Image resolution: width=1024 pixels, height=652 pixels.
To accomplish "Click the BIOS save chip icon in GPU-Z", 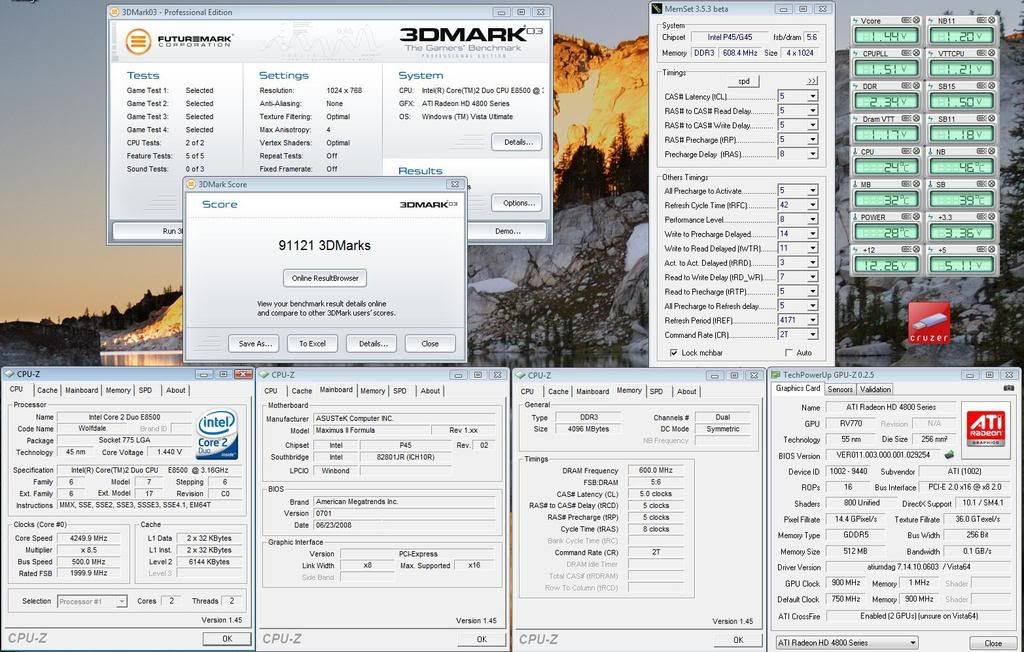I will tap(949, 455).
